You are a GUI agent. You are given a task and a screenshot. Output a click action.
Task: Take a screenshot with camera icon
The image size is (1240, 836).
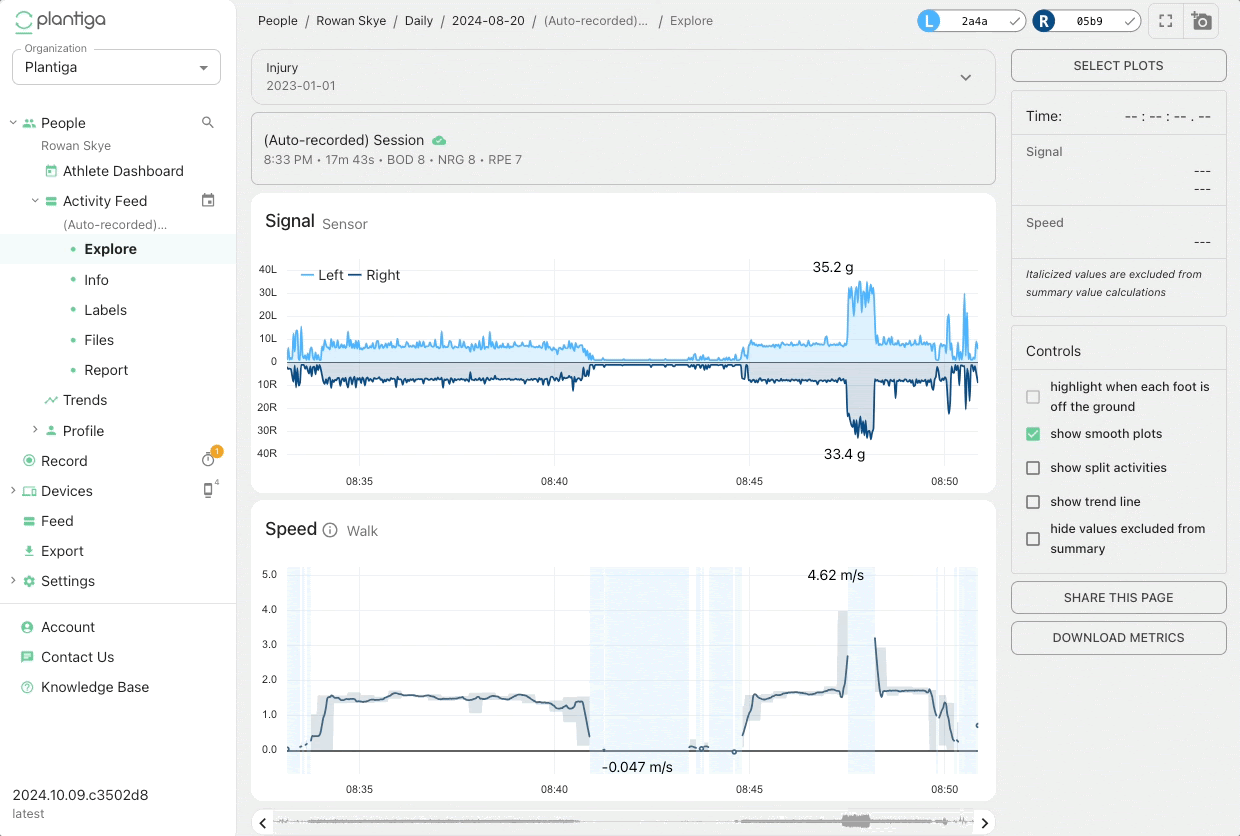click(1201, 21)
